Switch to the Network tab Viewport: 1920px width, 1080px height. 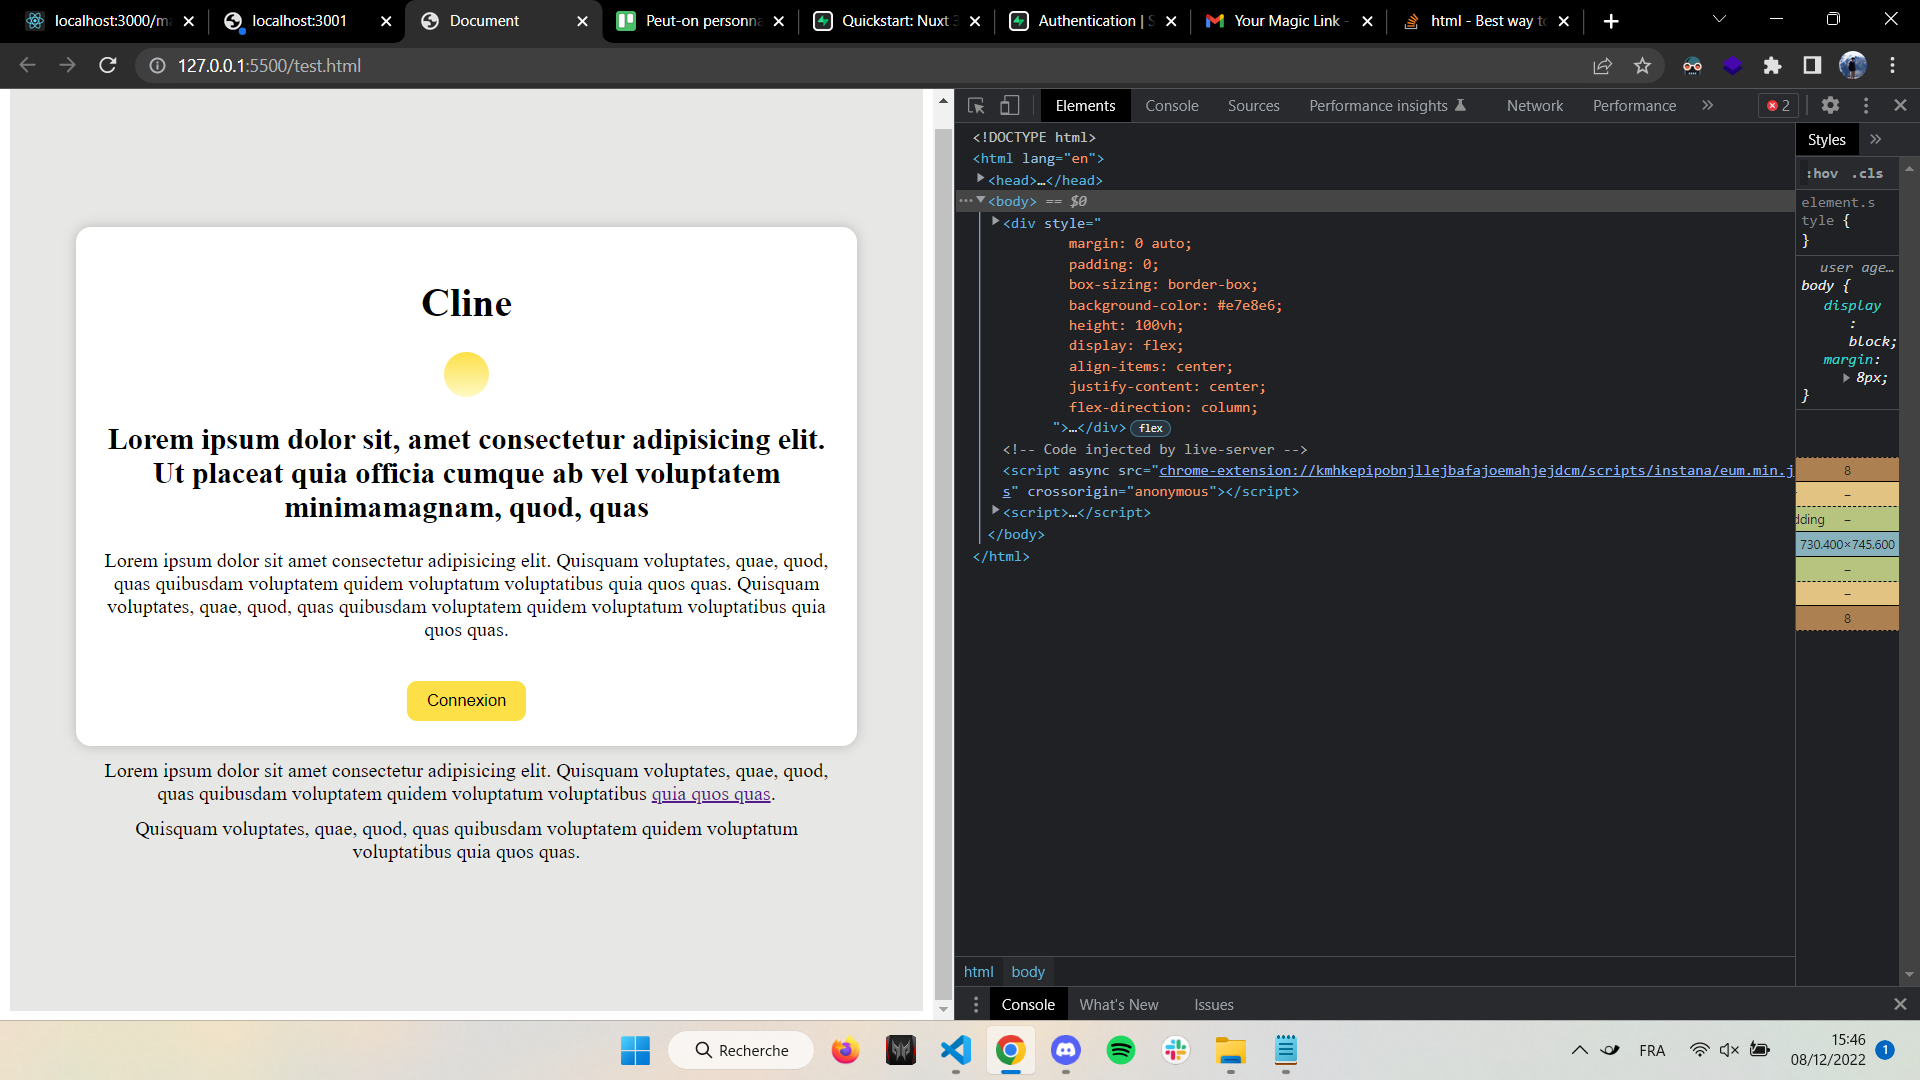tap(1534, 106)
